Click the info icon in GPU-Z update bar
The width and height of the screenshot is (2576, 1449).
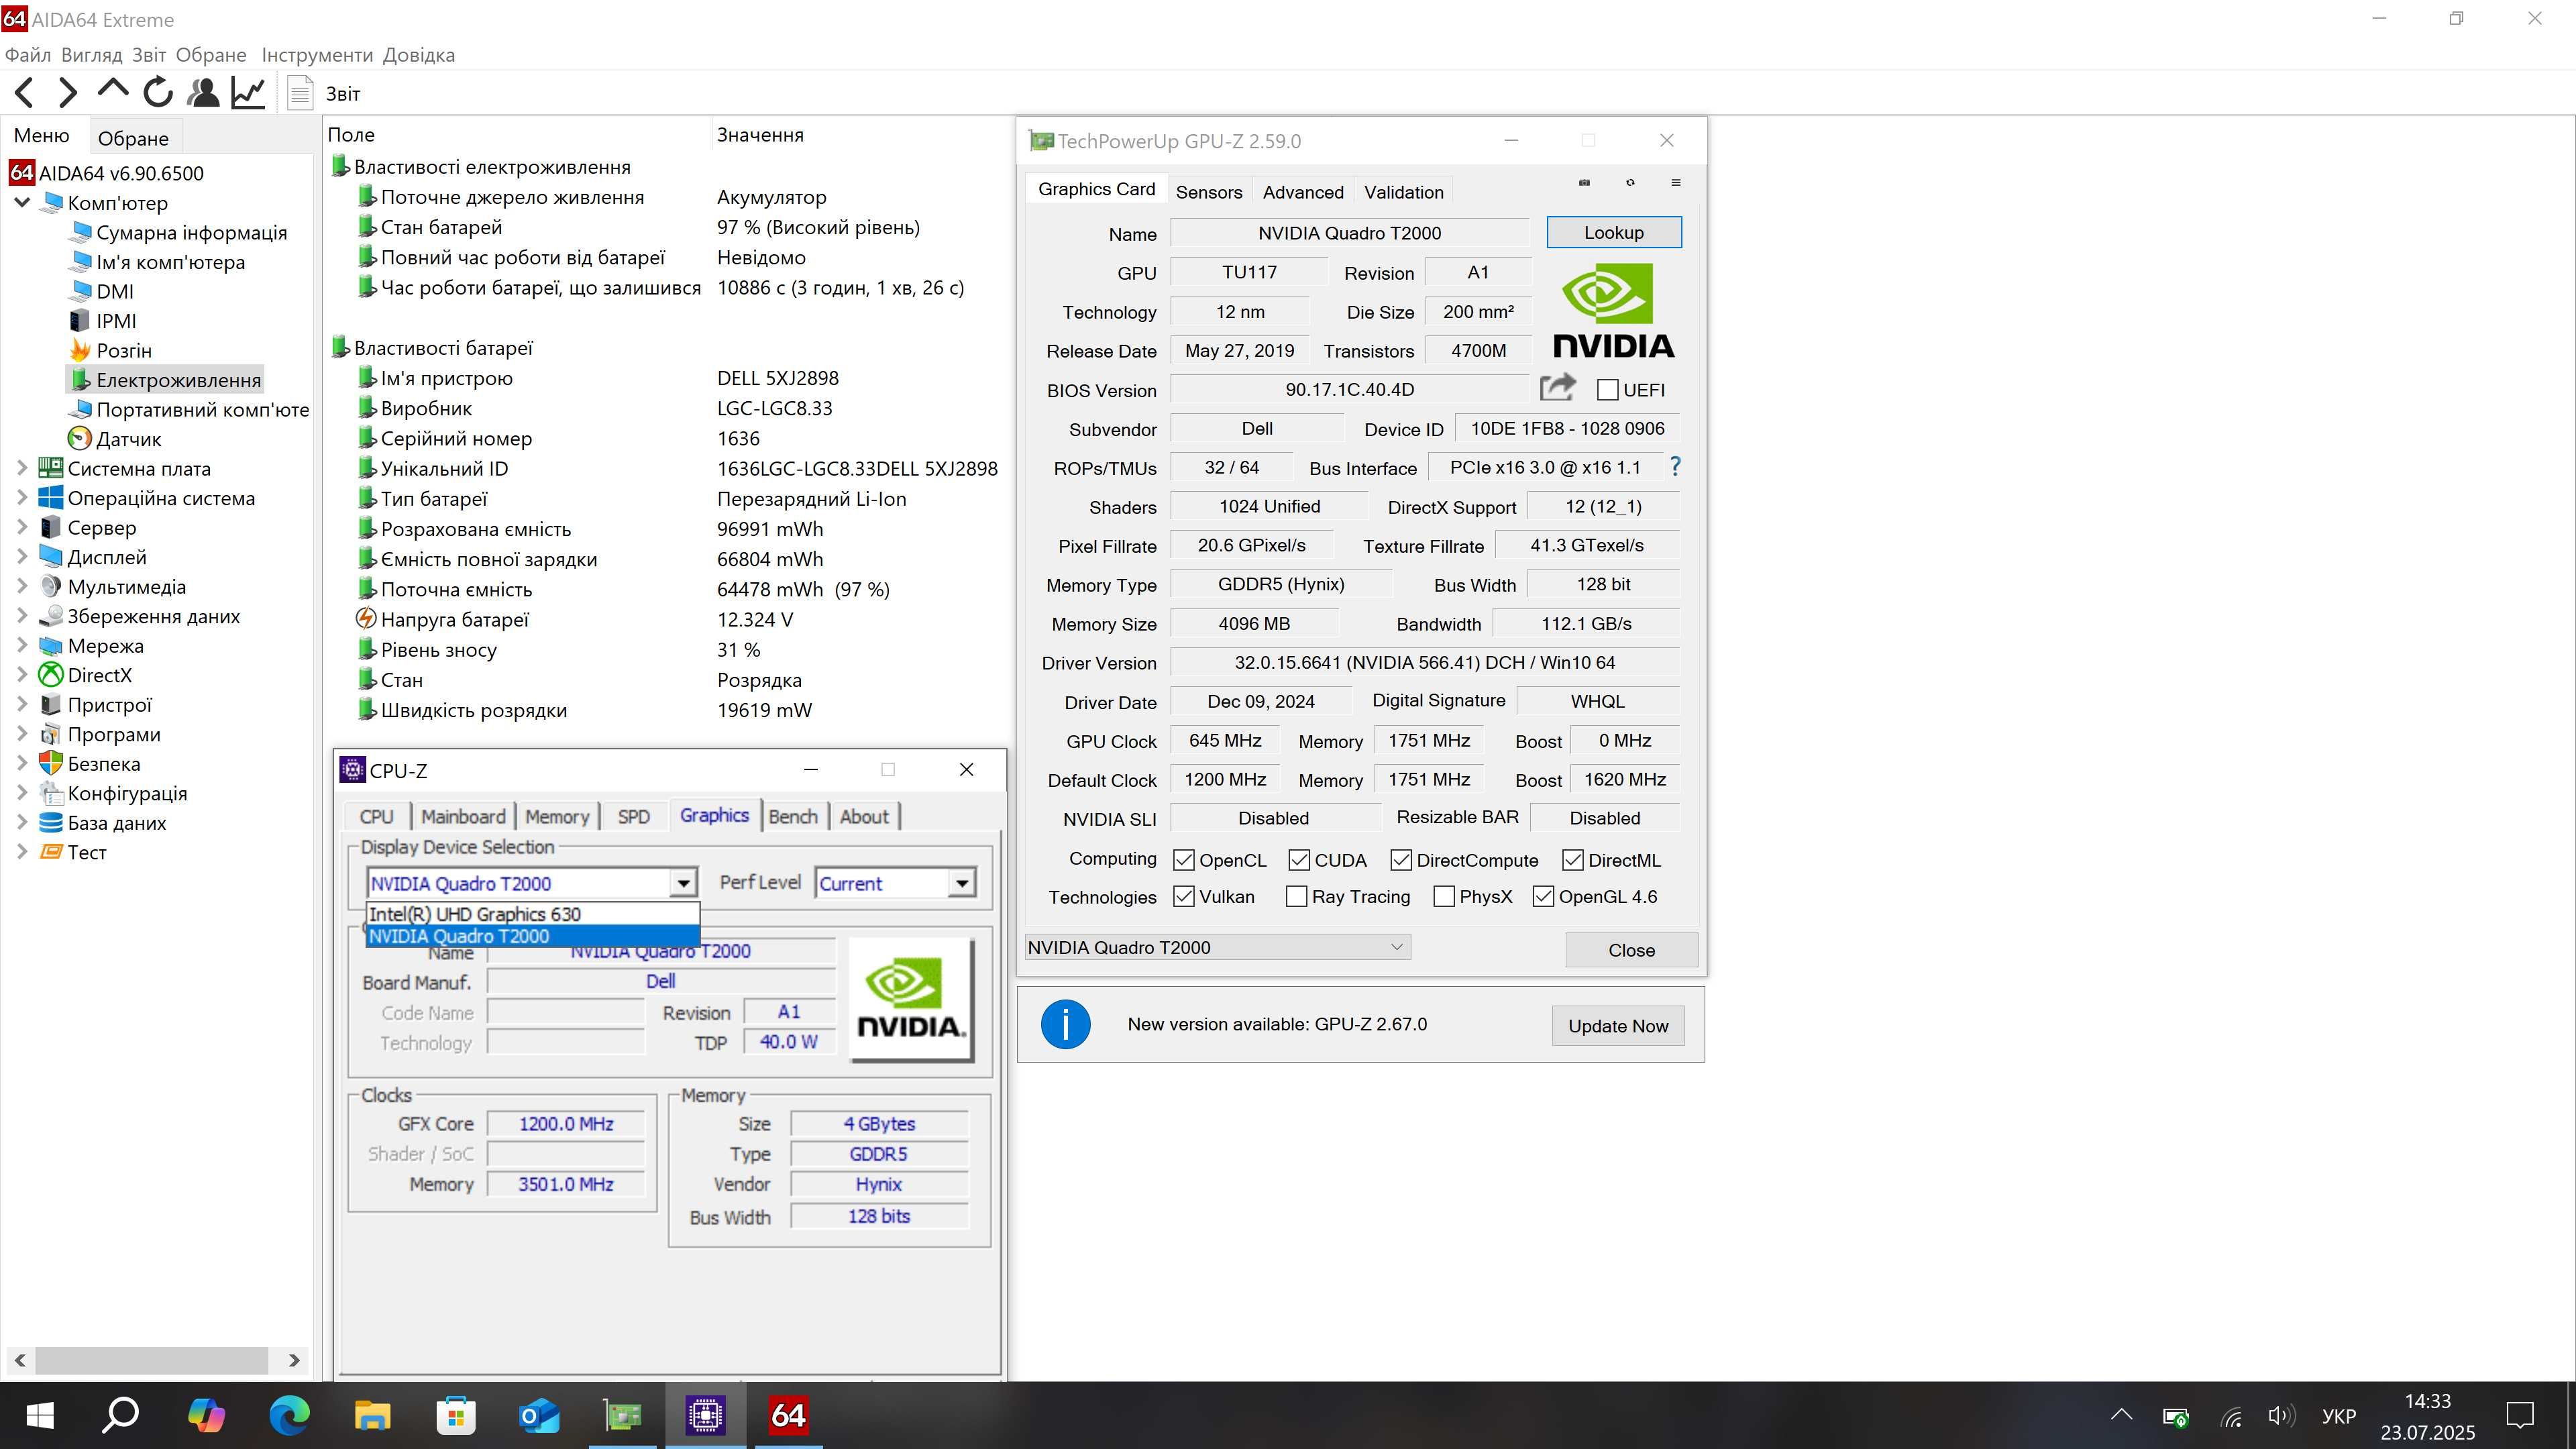point(1065,1024)
